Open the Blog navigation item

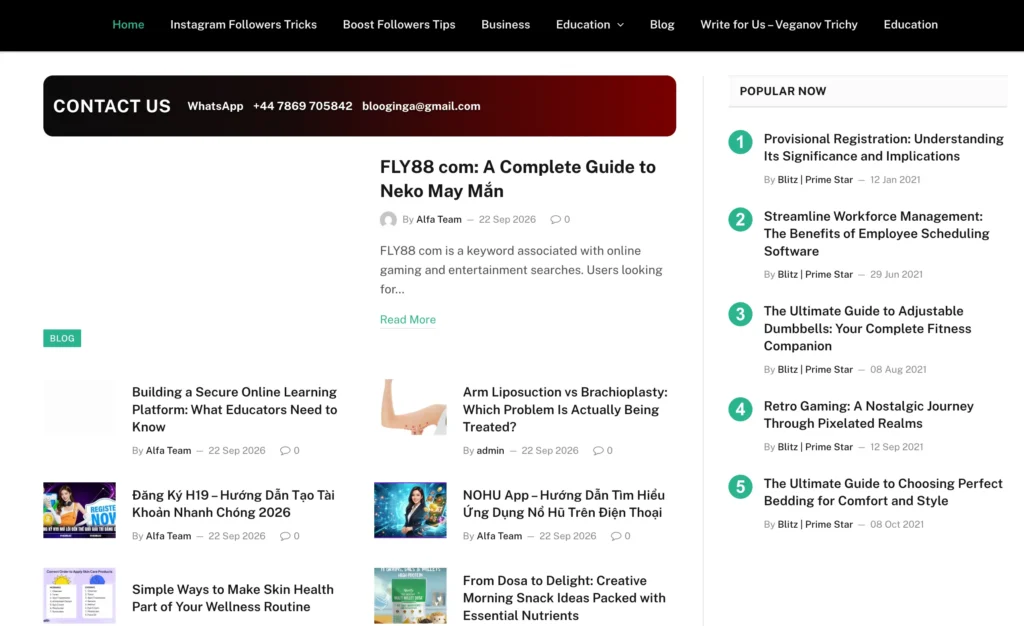(662, 25)
